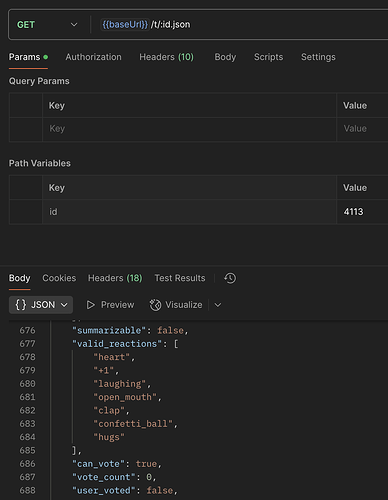Expand the Visualize options chevron

tap(218, 305)
